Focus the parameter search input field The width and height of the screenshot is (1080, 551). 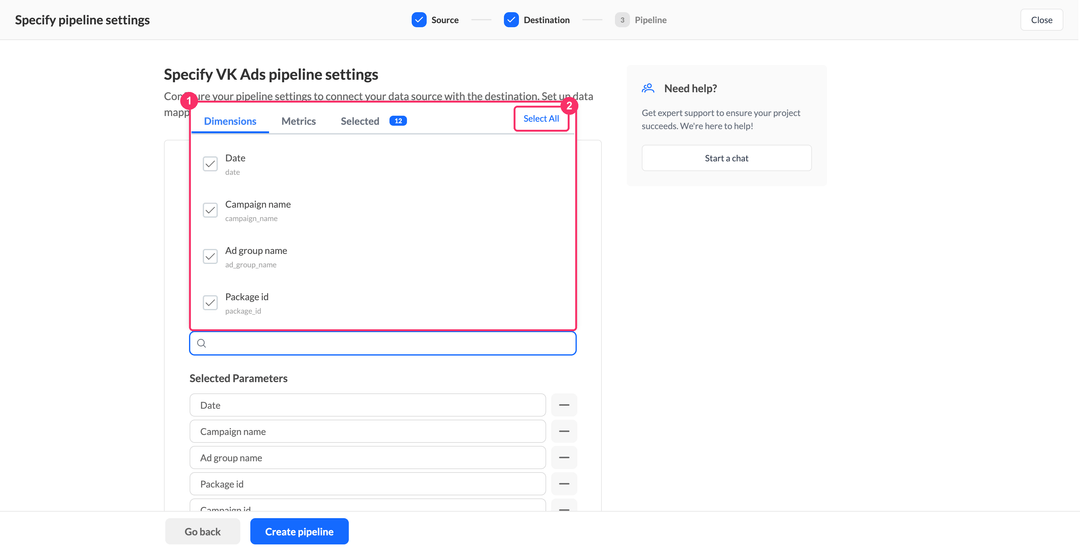coord(383,343)
